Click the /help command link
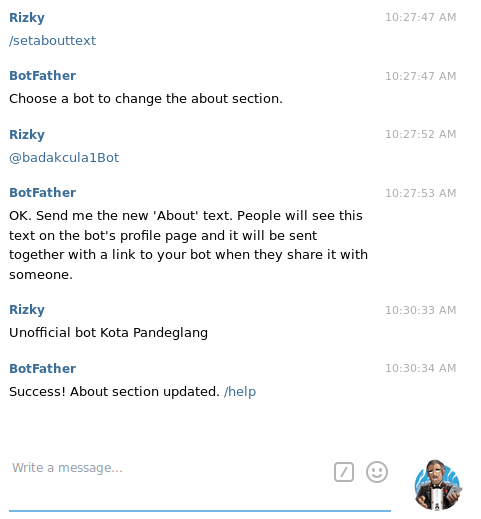This screenshot has width=481, height=519. click(240, 392)
